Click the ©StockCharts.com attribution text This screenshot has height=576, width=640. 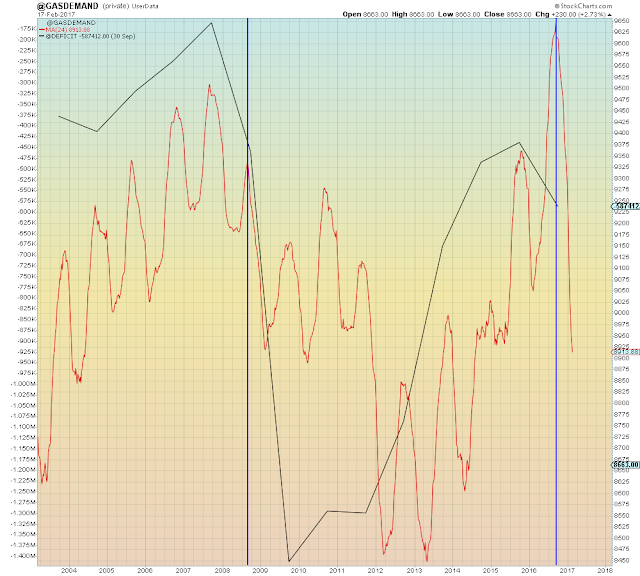(x=583, y=6)
